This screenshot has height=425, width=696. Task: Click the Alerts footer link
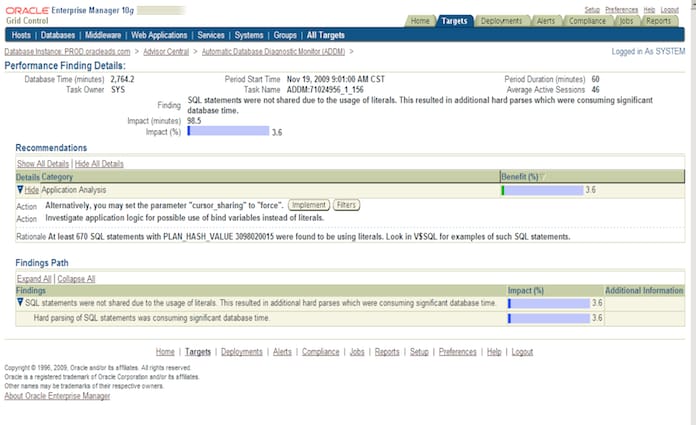[x=282, y=352]
